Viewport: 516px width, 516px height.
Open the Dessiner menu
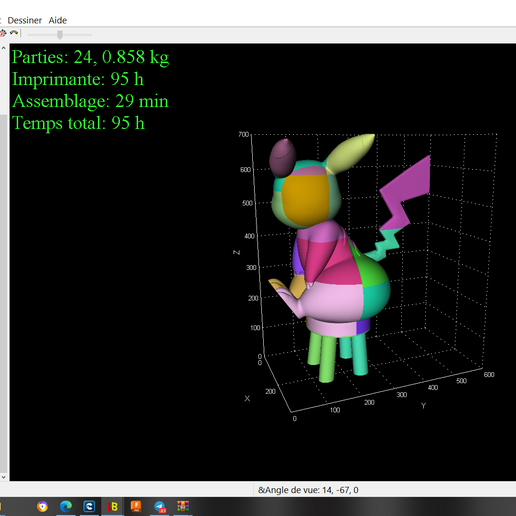click(x=24, y=20)
